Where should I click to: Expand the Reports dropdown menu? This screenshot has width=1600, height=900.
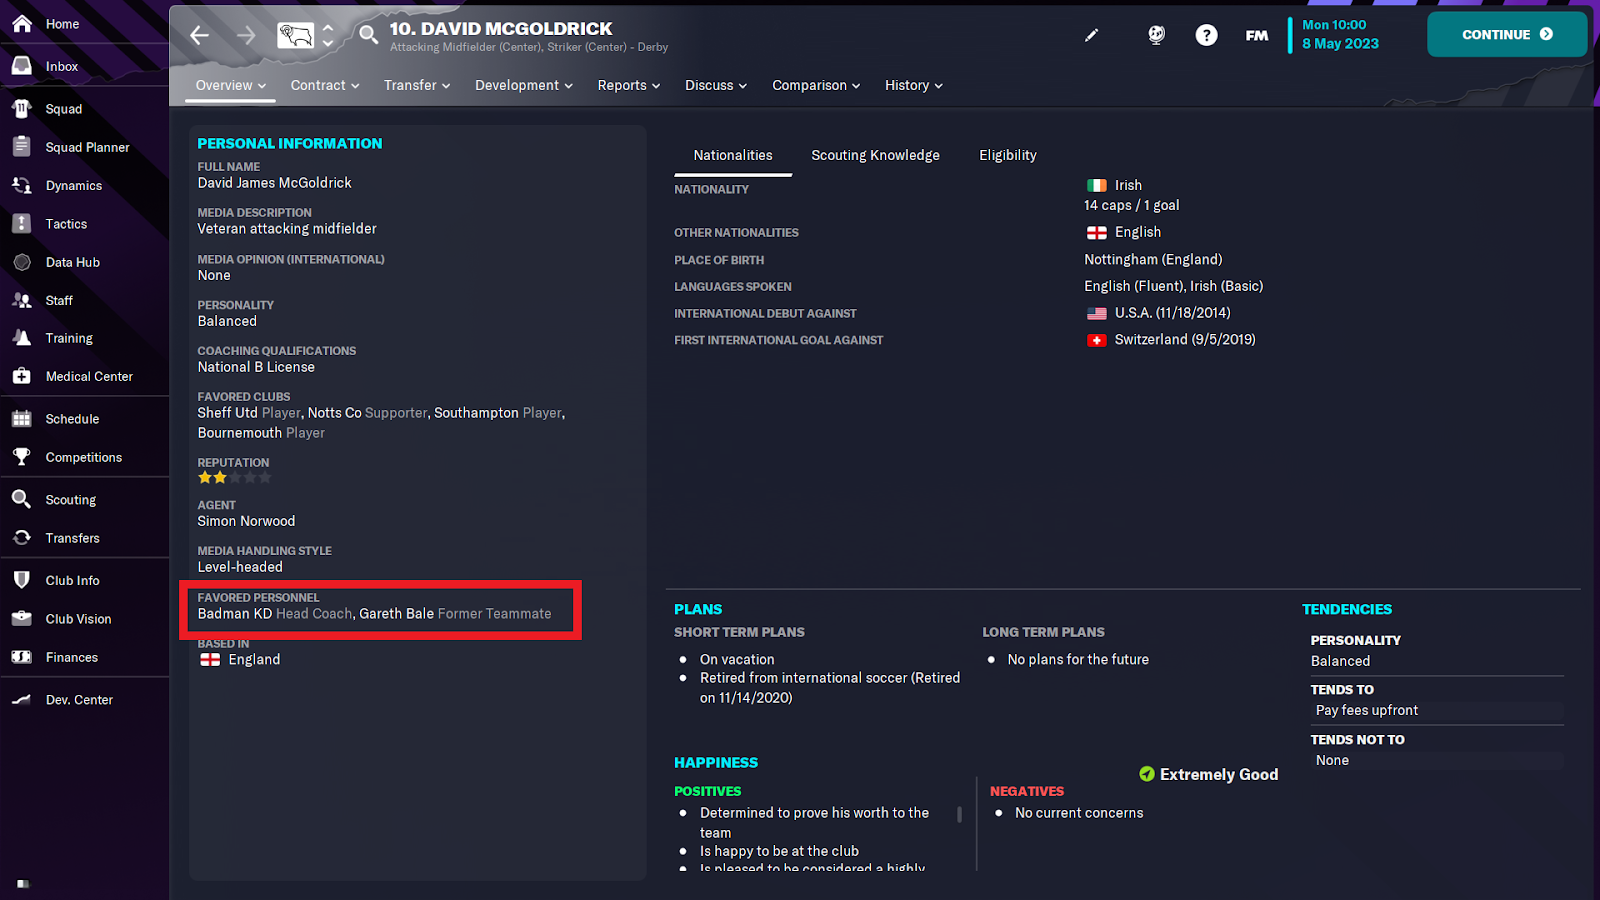click(629, 86)
